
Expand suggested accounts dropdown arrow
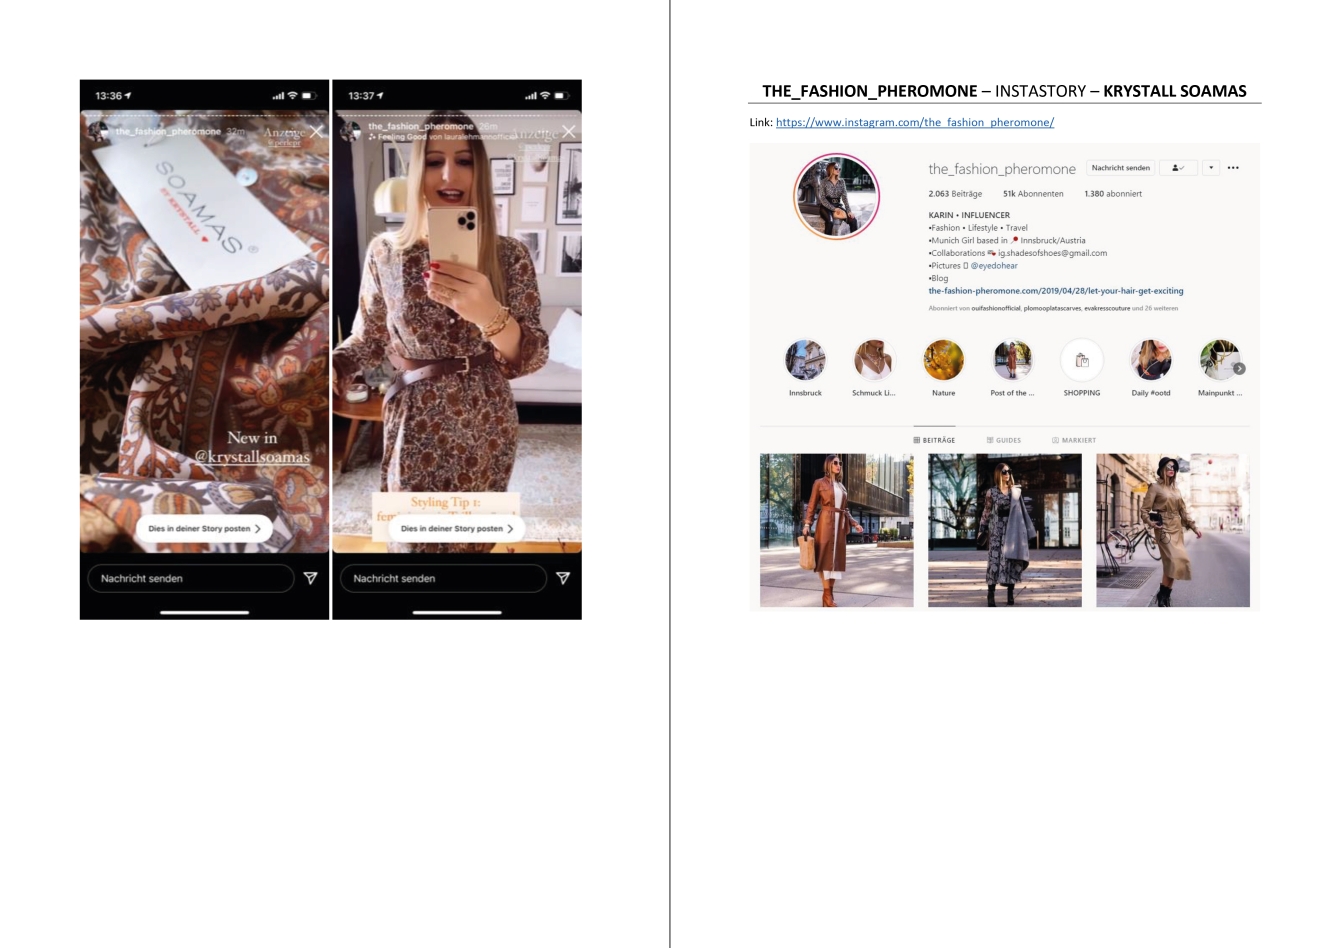click(1211, 168)
